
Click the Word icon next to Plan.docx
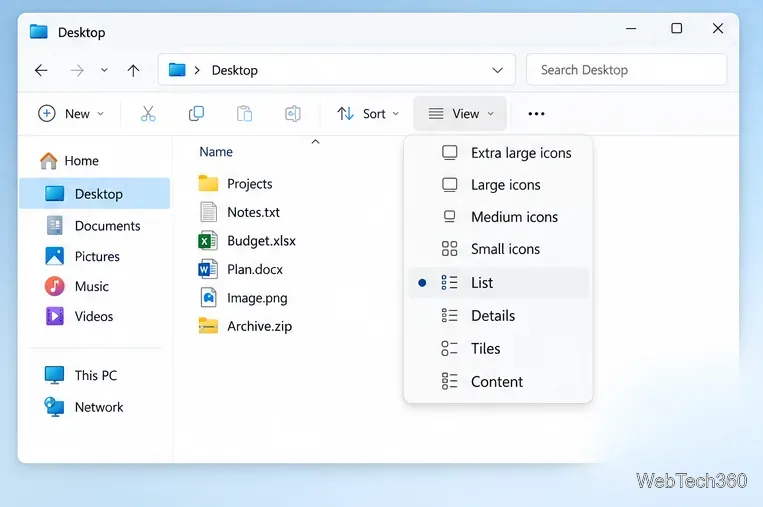[x=208, y=269]
